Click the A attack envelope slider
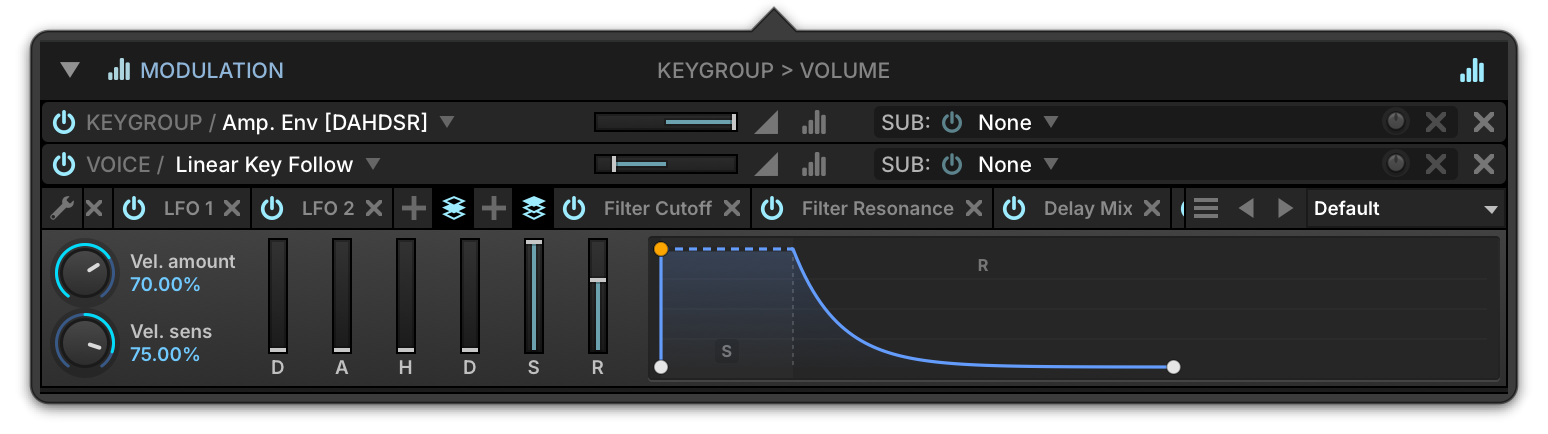 coord(342,296)
